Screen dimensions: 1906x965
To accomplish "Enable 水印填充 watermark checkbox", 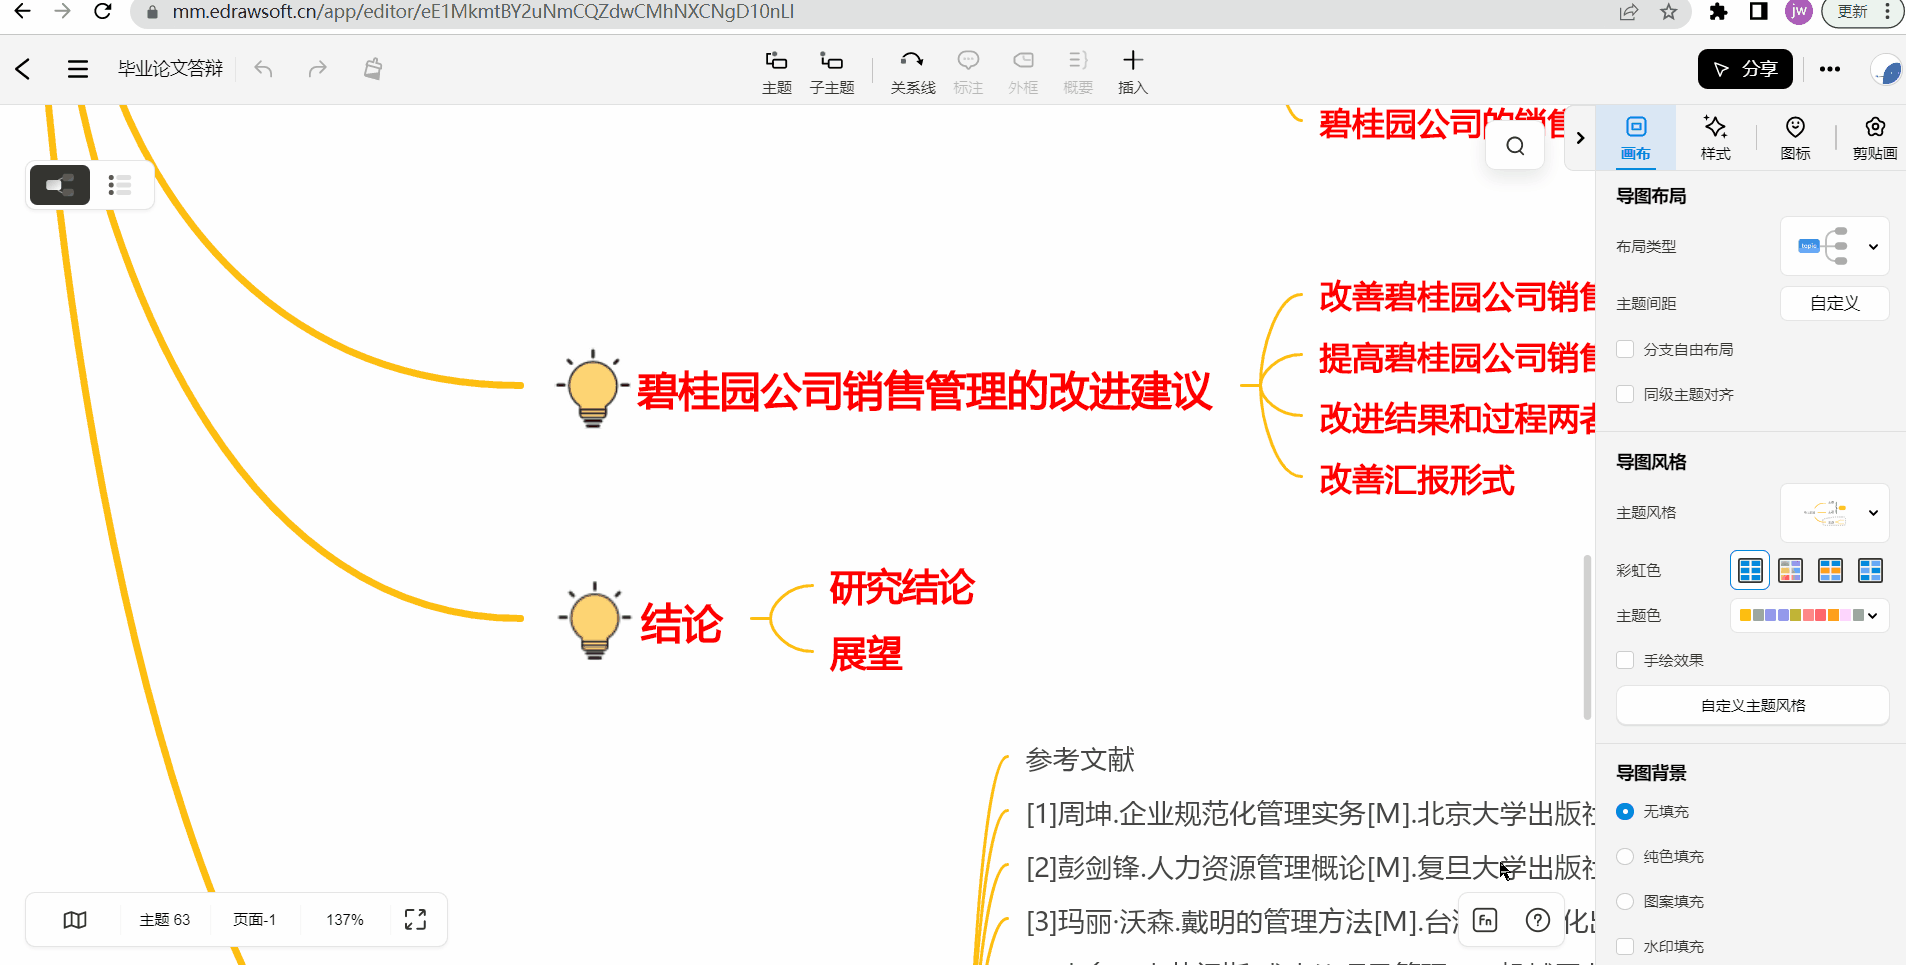I will tap(1625, 946).
